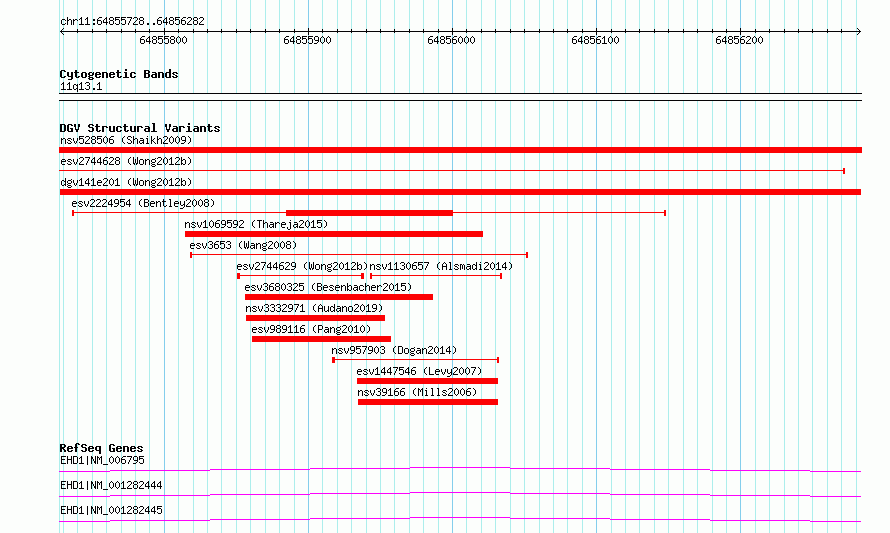The height and width of the screenshot is (533, 890).
Task: Click the nsv3332971 (Audano2019) label
Action: pyautogui.click(x=314, y=308)
